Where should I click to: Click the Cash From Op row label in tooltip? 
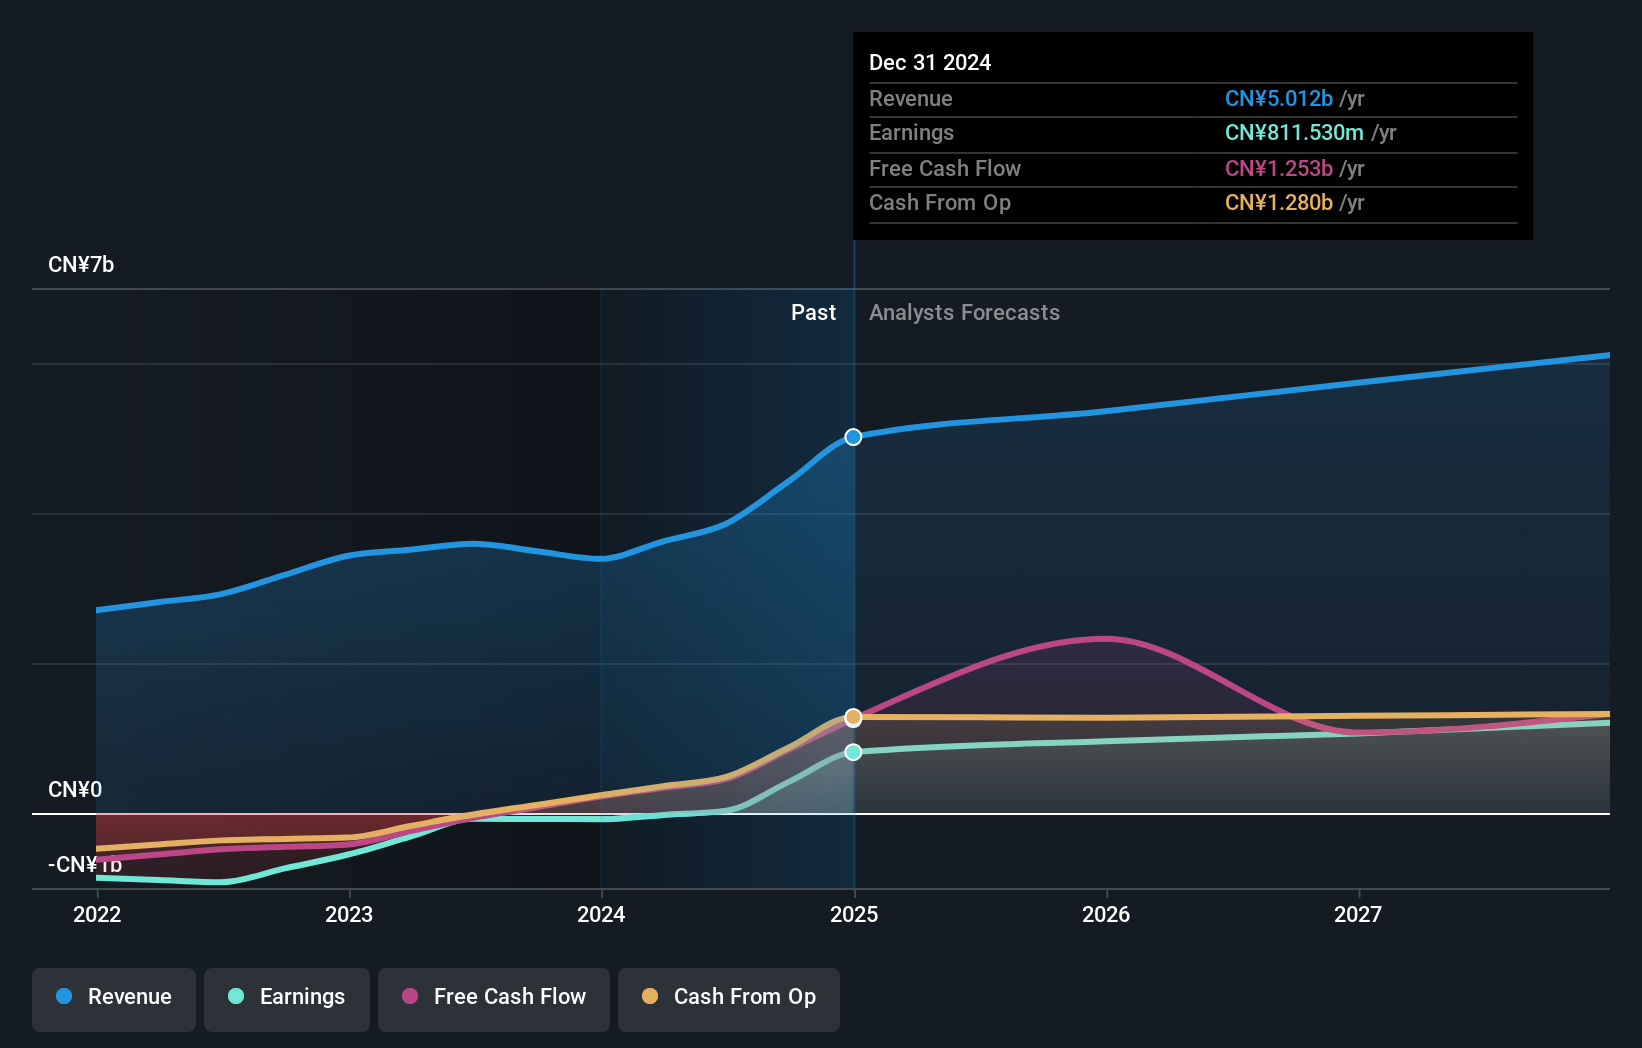pyautogui.click(x=940, y=203)
